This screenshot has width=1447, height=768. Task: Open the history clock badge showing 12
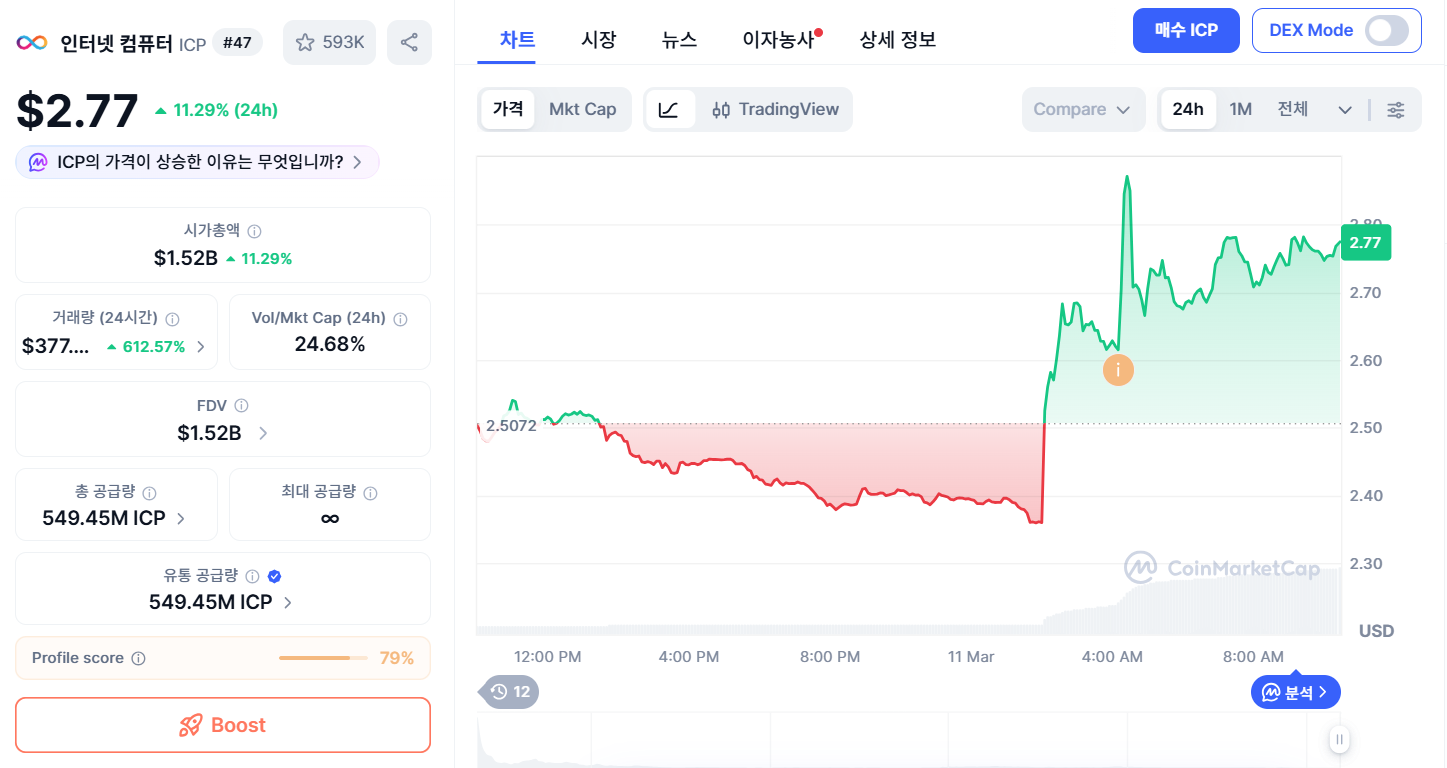[510, 692]
